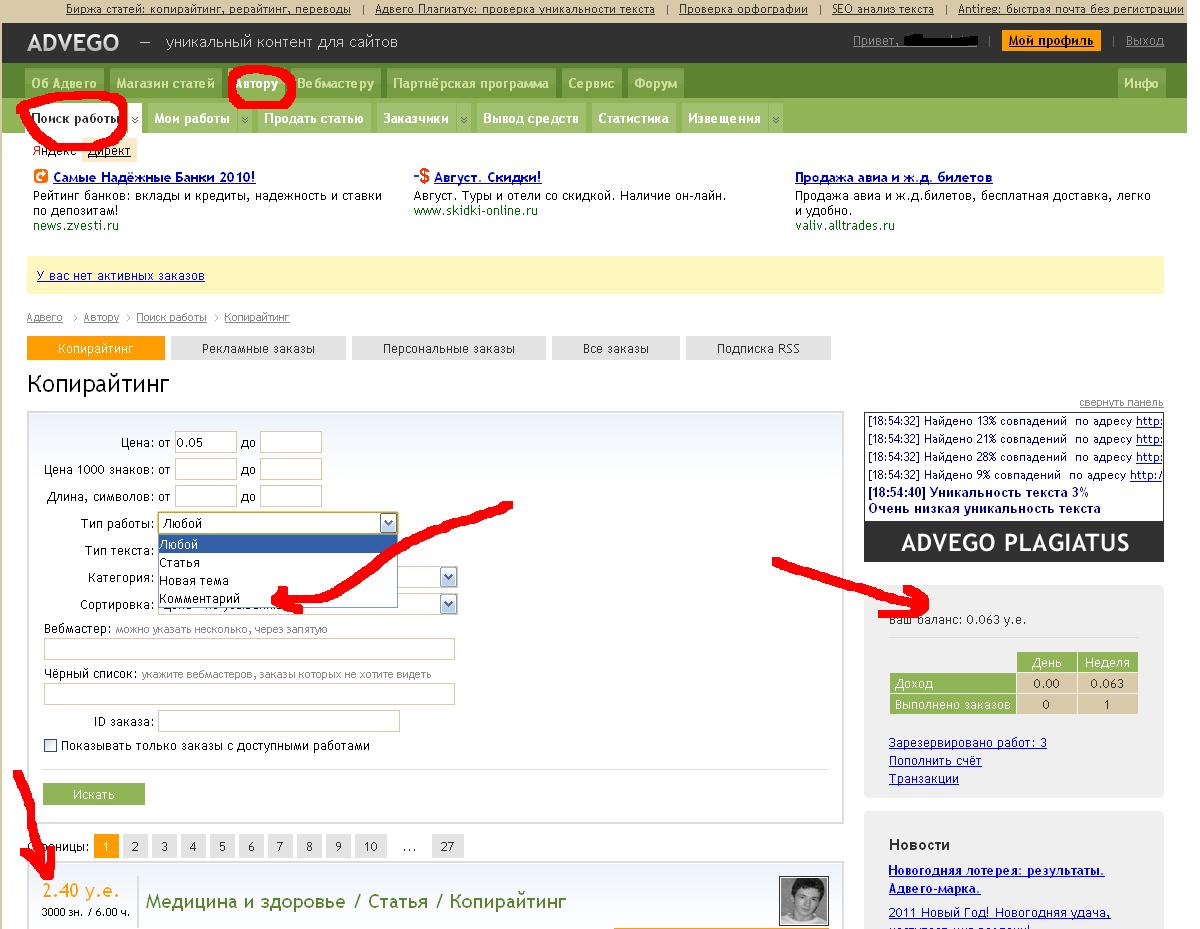Open SEO анализ текста link at the top

pyautogui.click(x=883, y=9)
